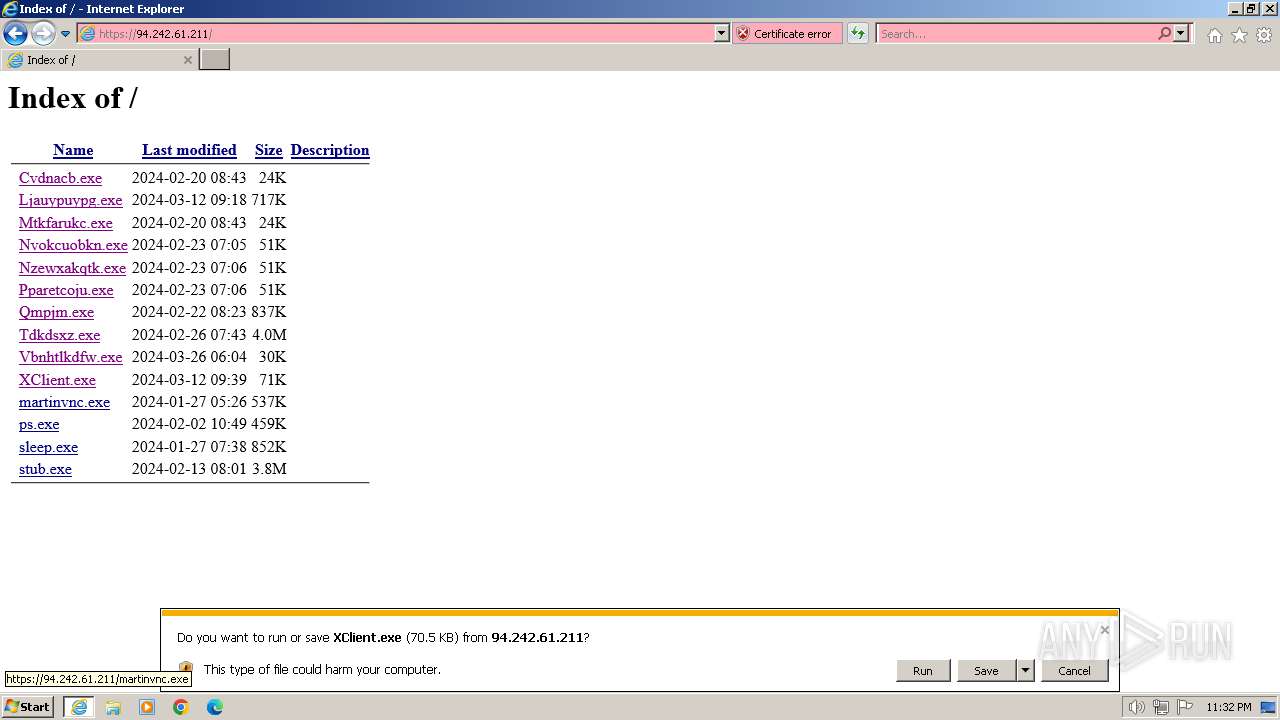Image resolution: width=1280 pixels, height=720 pixels.
Task: Open the Ljauypuypg.exe file link
Action: pos(70,200)
